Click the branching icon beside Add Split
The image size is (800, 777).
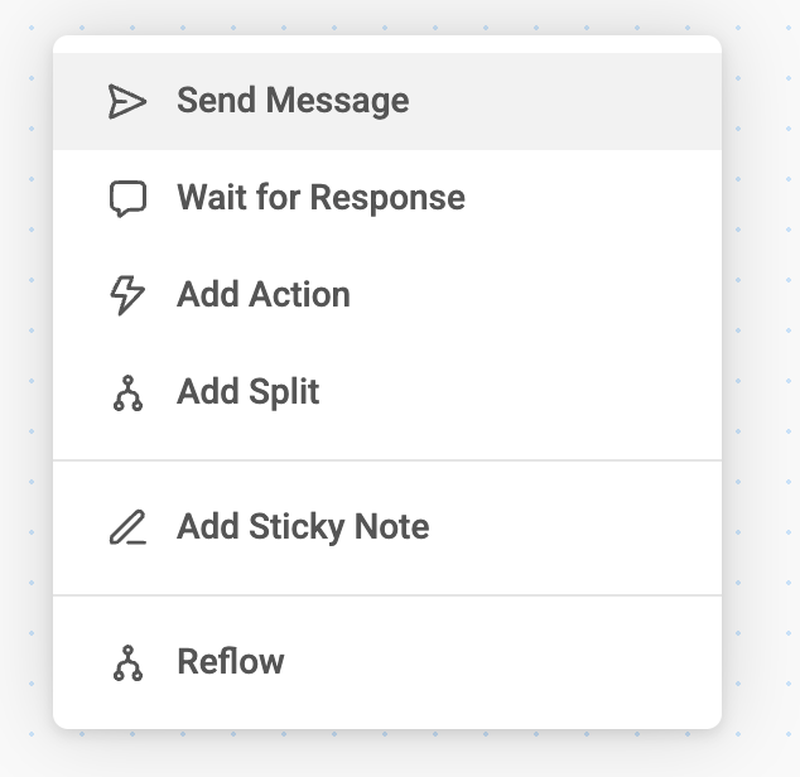point(127,392)
